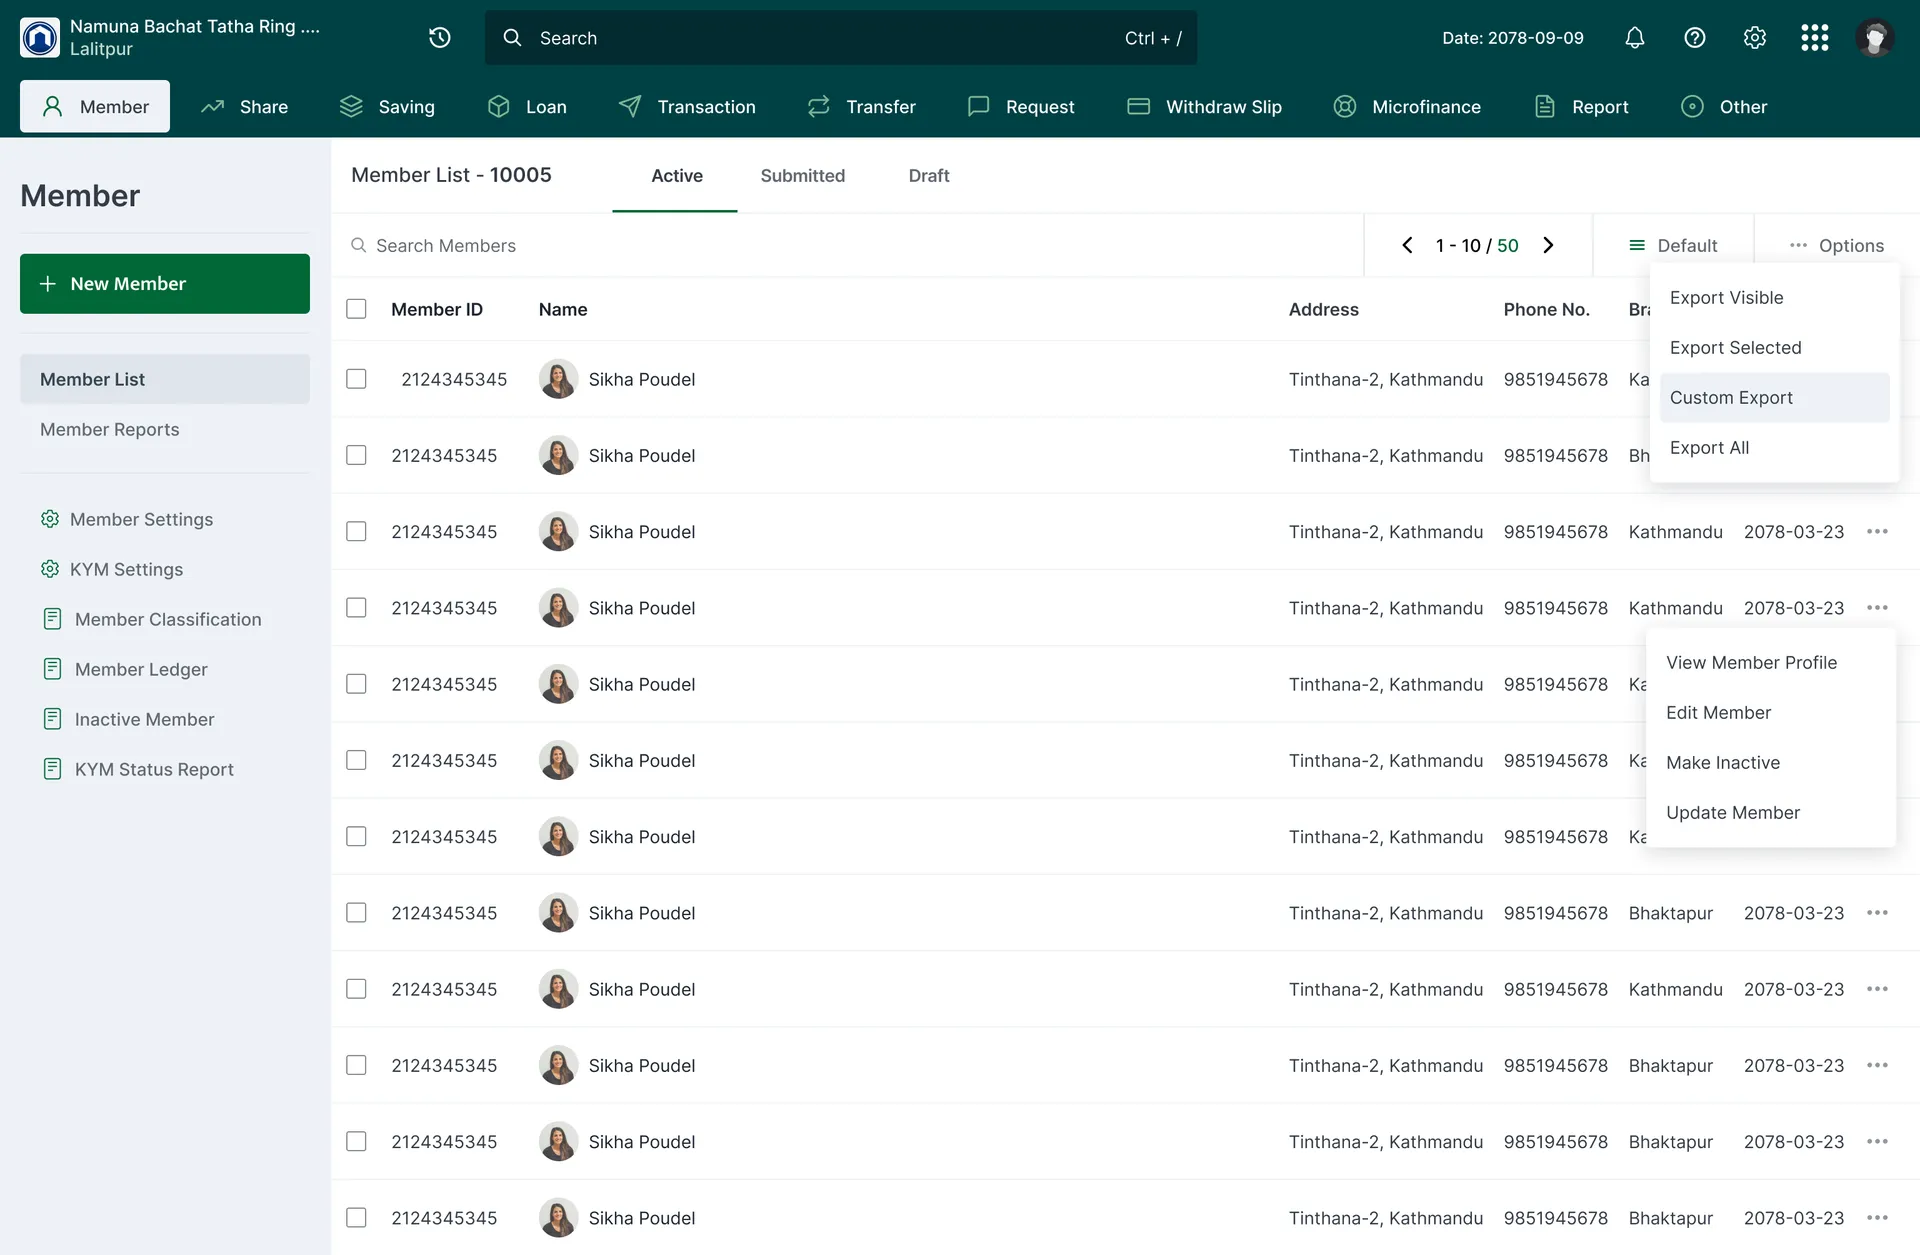Switch to the Active tab
The image size is (1920, 1255).
point(677,176)
